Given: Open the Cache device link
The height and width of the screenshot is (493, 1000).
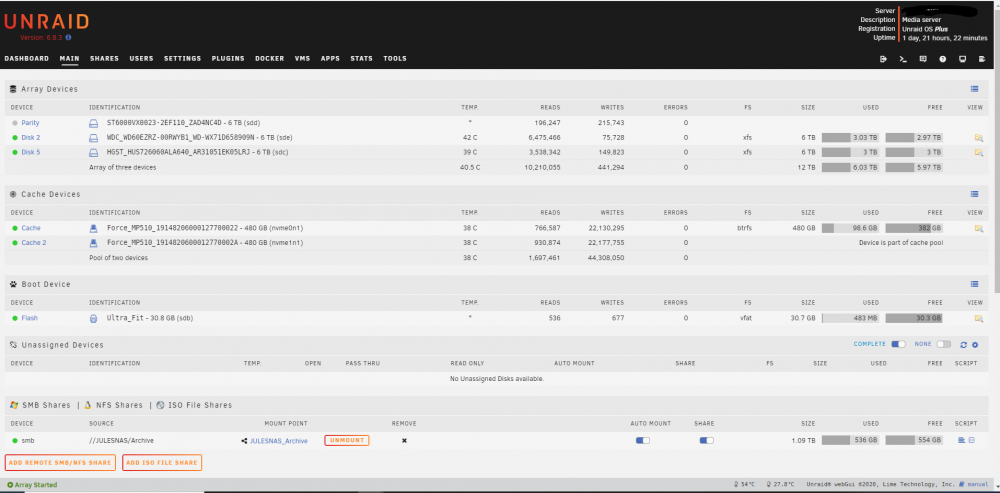Looking at the screenshot, I should coord(31,228).
